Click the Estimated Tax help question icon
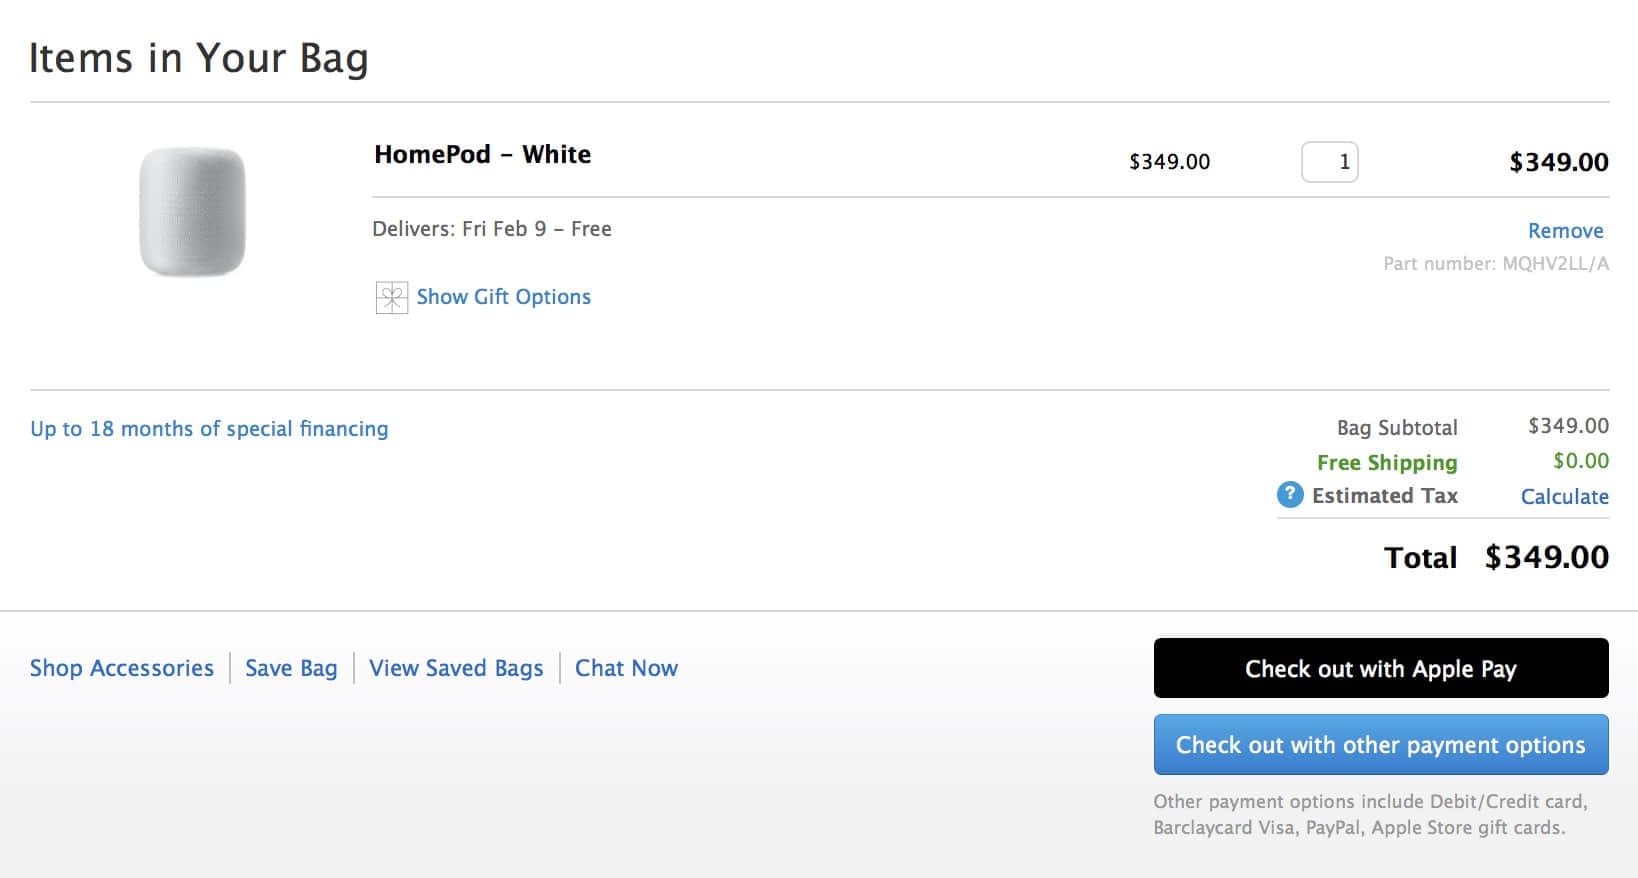The height and width of the screenshot is (878, 1638). [1290, 495]
